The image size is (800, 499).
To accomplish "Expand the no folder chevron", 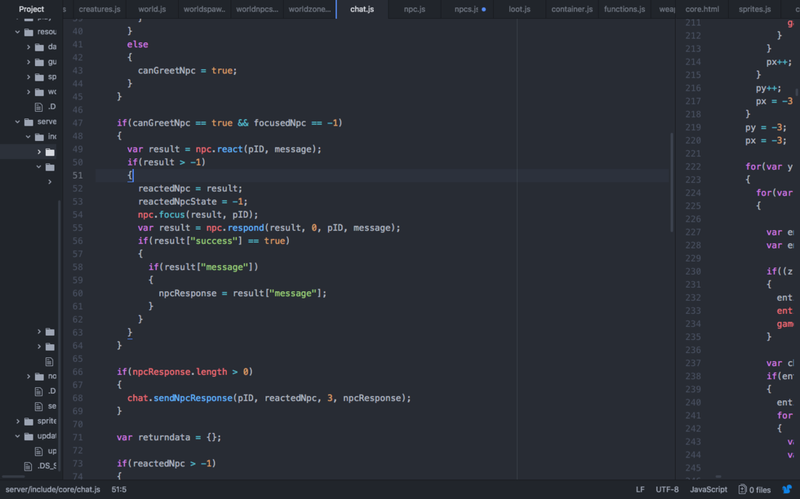I will (29, 377).
